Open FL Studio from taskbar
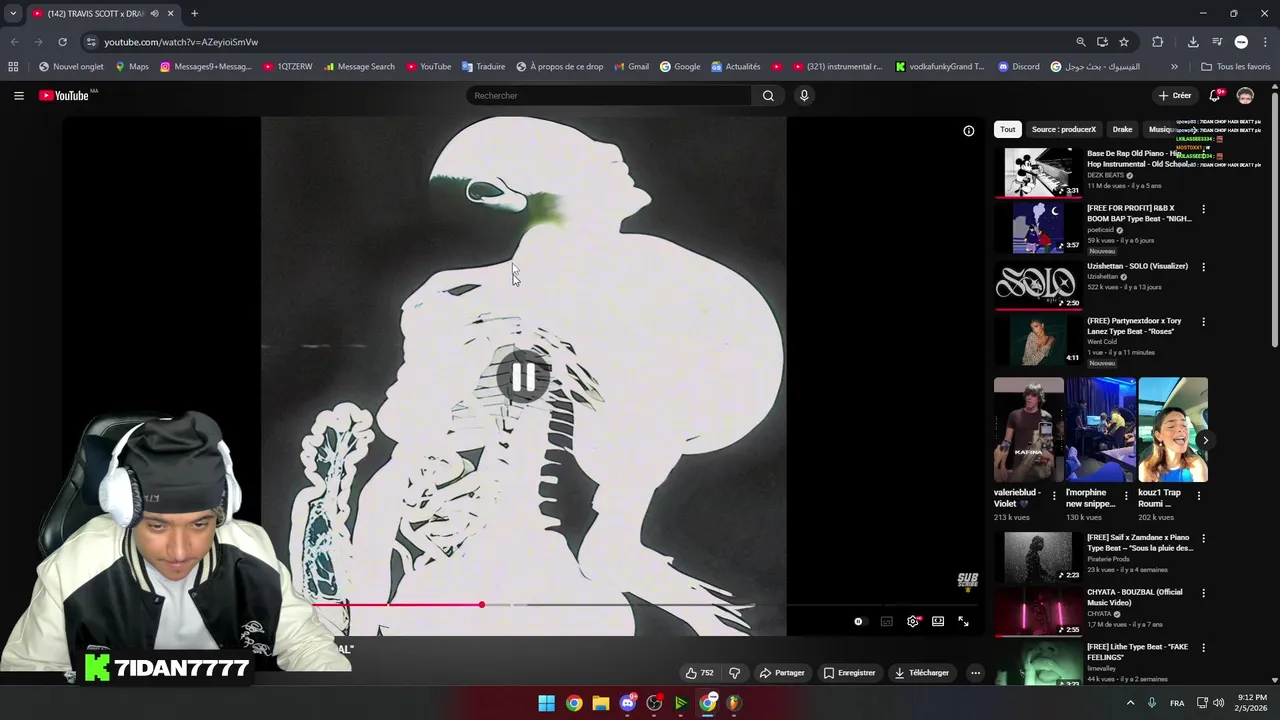The image size is (1280, 720). (734, 703)
